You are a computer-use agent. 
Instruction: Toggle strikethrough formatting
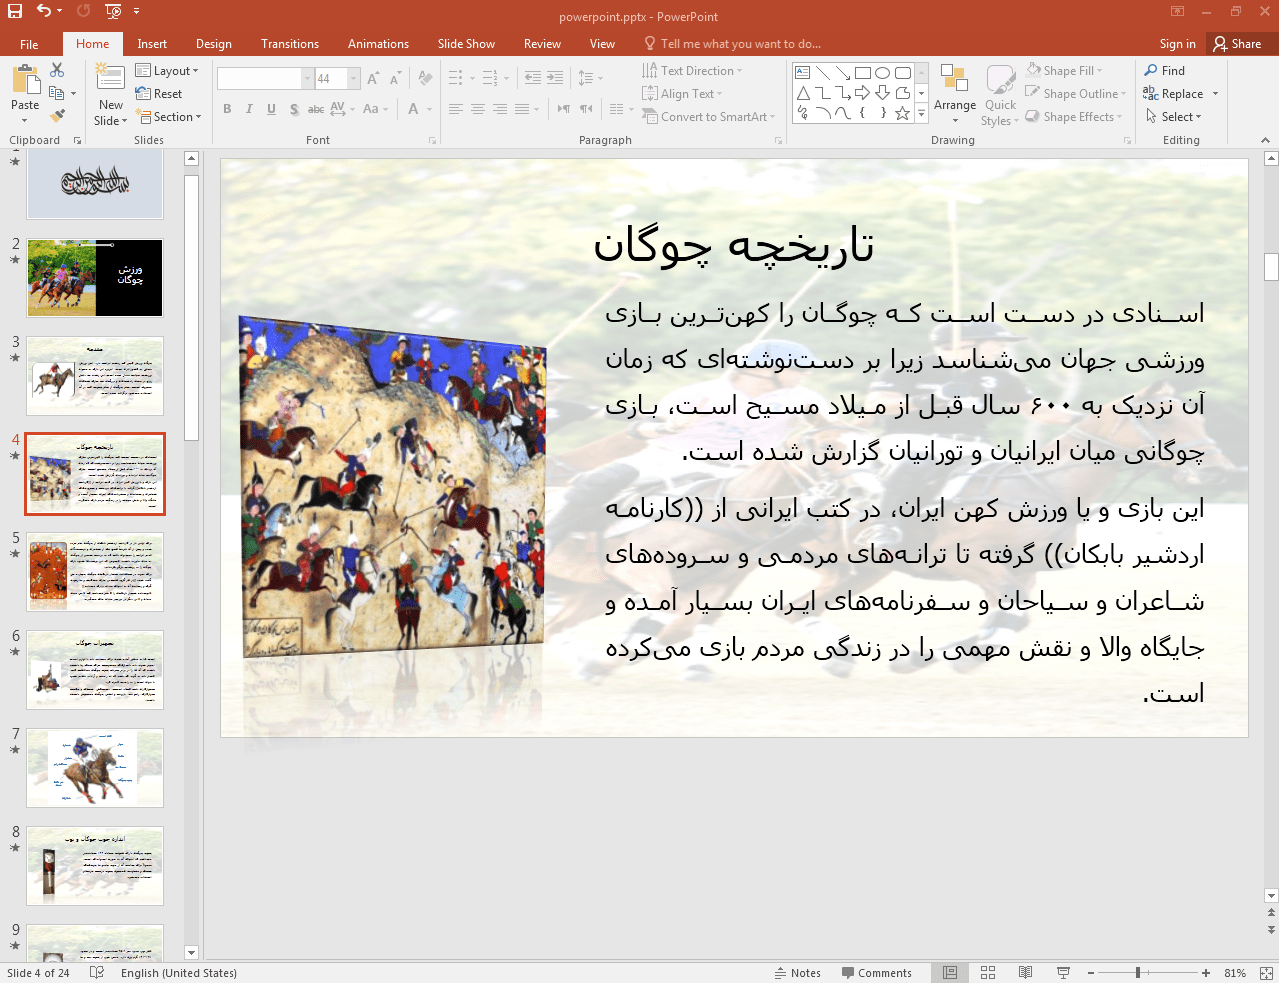(315, 109)
